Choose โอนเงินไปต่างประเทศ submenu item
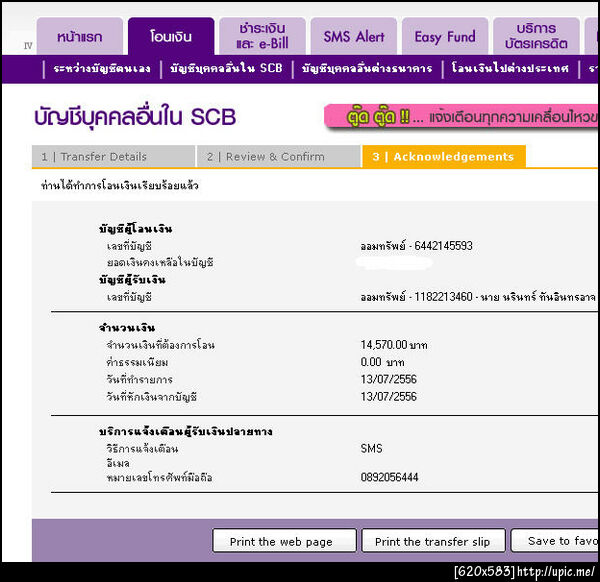 click(x=510, y=68)
